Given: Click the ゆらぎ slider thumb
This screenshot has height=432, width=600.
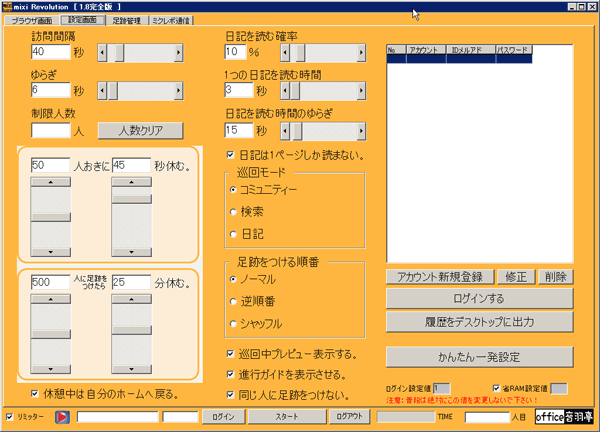Looking at the screenshot, I should click(113, 91).
